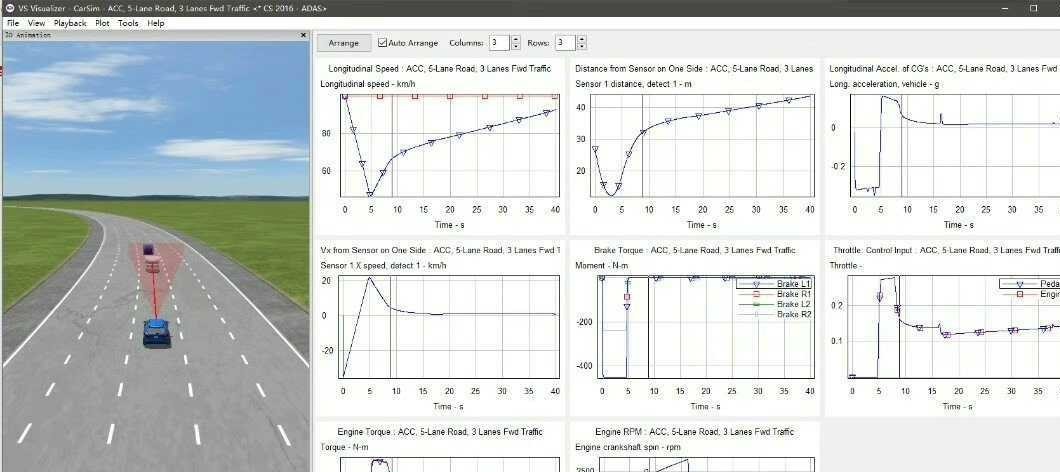1060x472 pixels.
Task: Decrease Columns with the down arrow
Action: [x=516, y=47]
